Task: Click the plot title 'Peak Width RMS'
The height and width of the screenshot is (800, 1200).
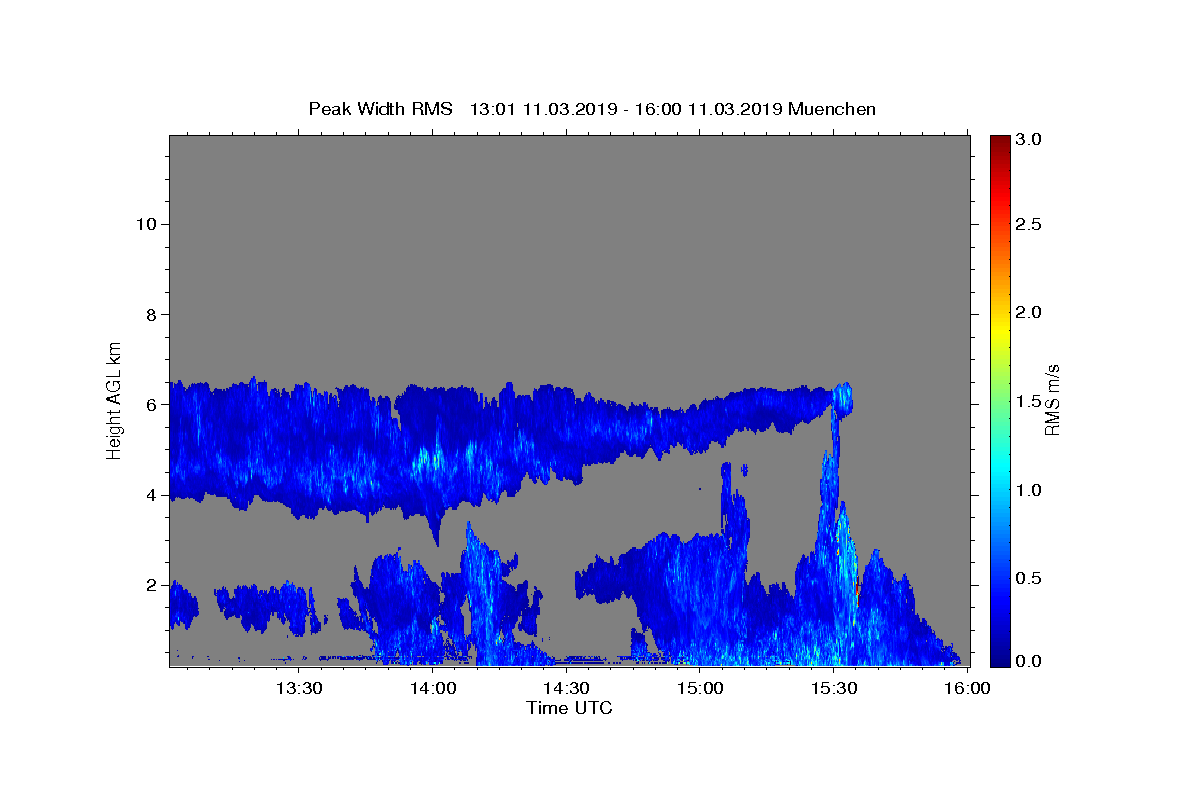Action: coord(381,109)
